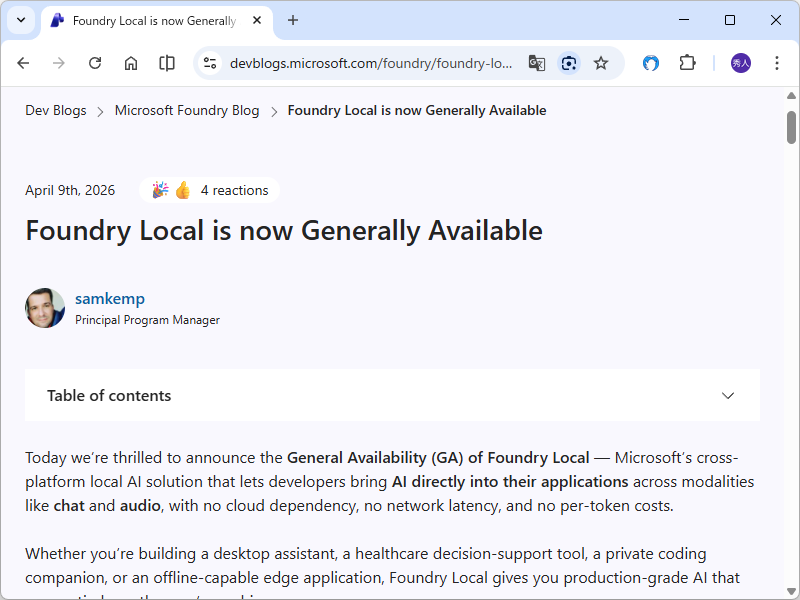Screen dimensions: 800x600
Task: Open the split view icon
Action: click(x=167, y=63)
